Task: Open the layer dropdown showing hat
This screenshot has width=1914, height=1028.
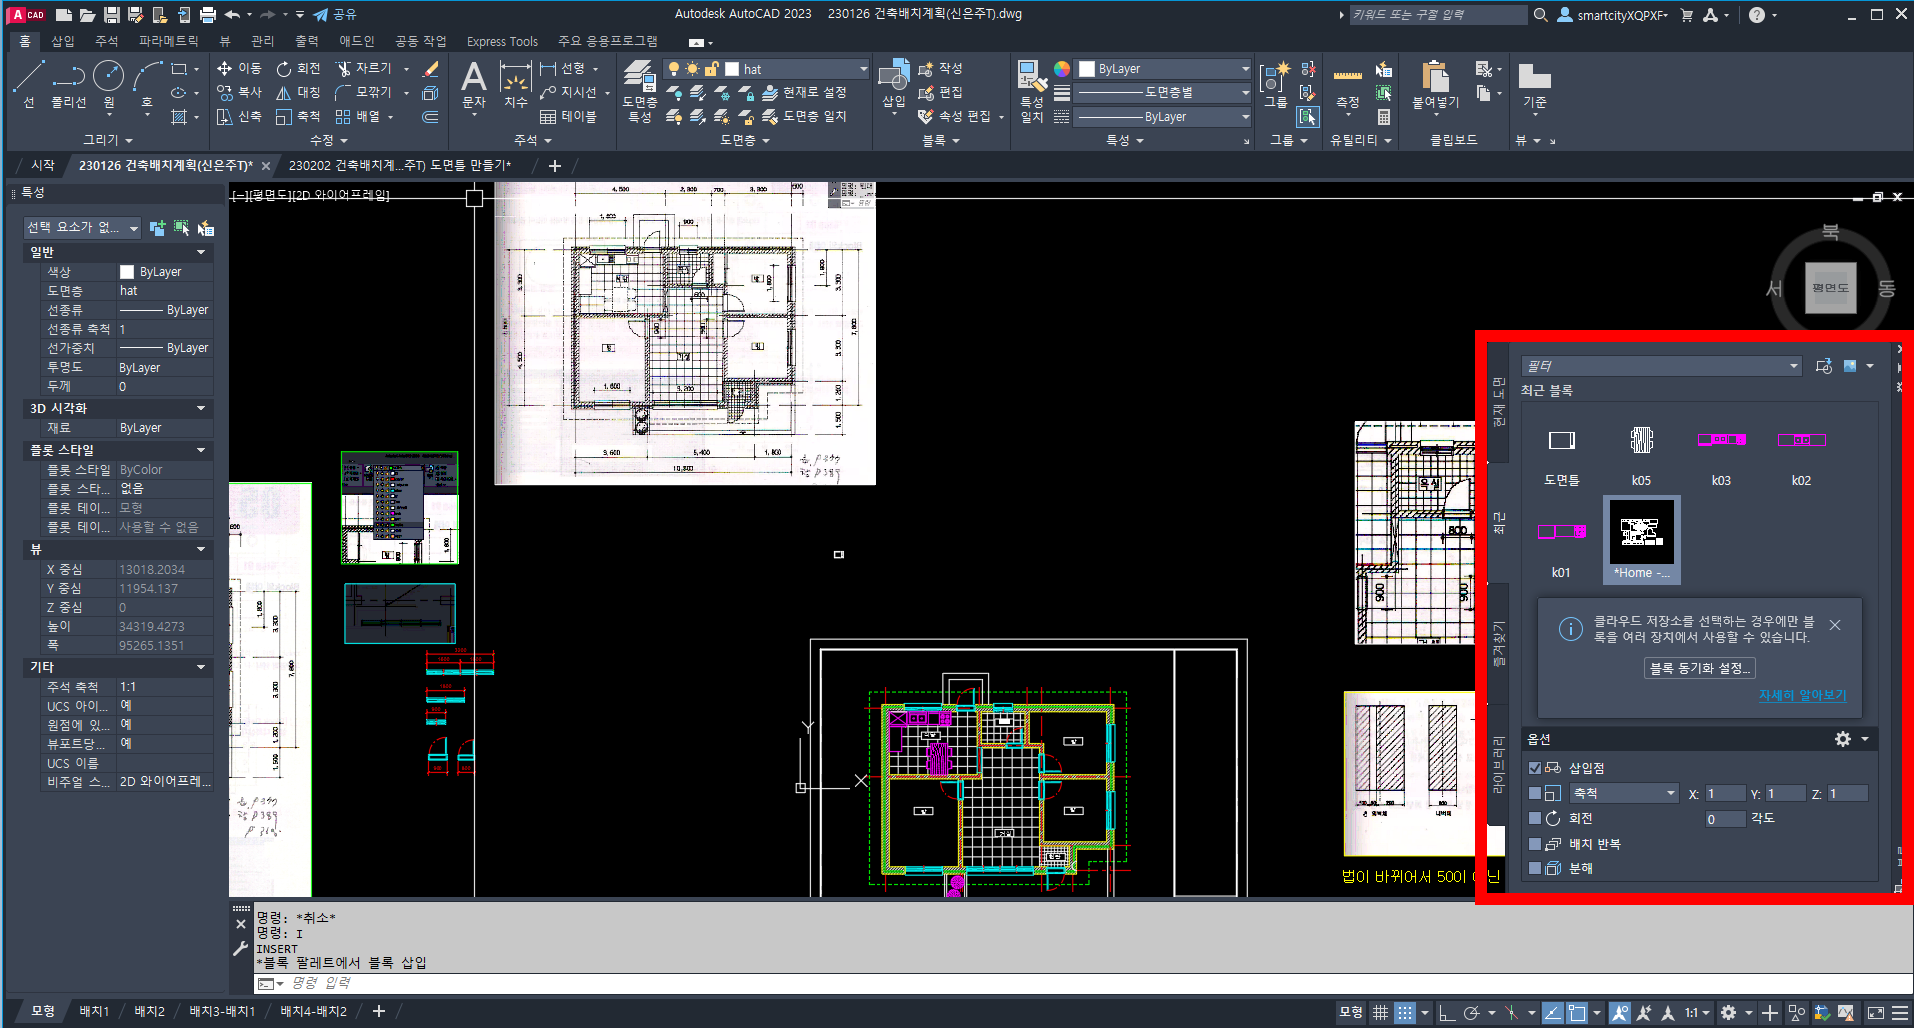Action: point(767,69)
